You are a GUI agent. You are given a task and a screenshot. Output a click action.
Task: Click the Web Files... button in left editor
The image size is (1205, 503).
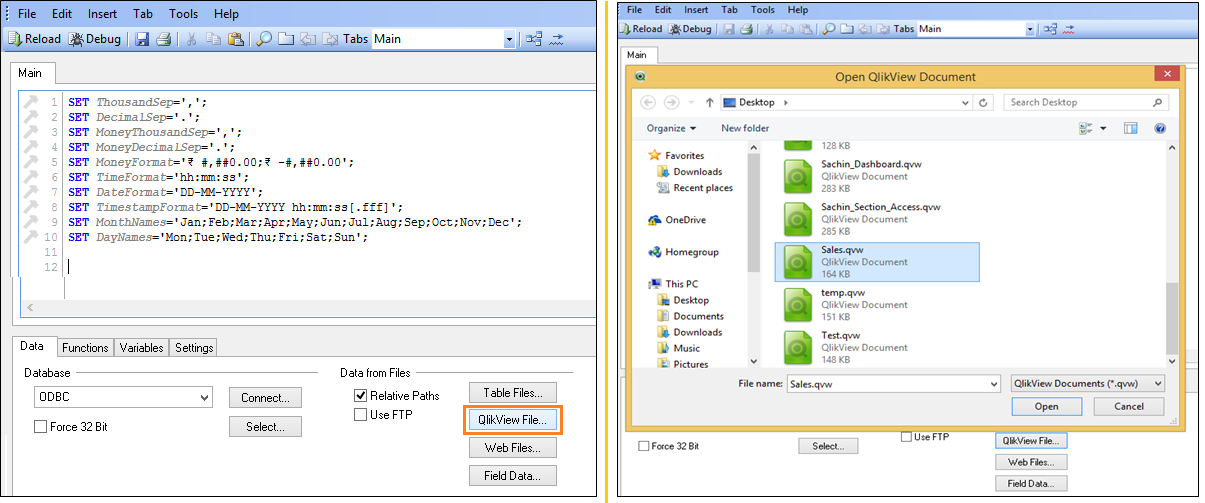coord(513,448)
